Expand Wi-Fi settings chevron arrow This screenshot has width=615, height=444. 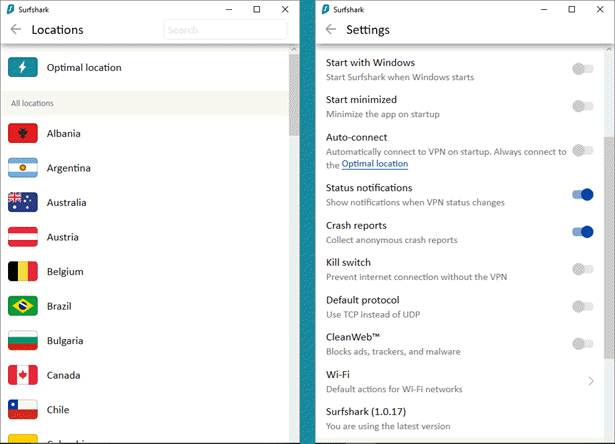click(x=591, y=381)
